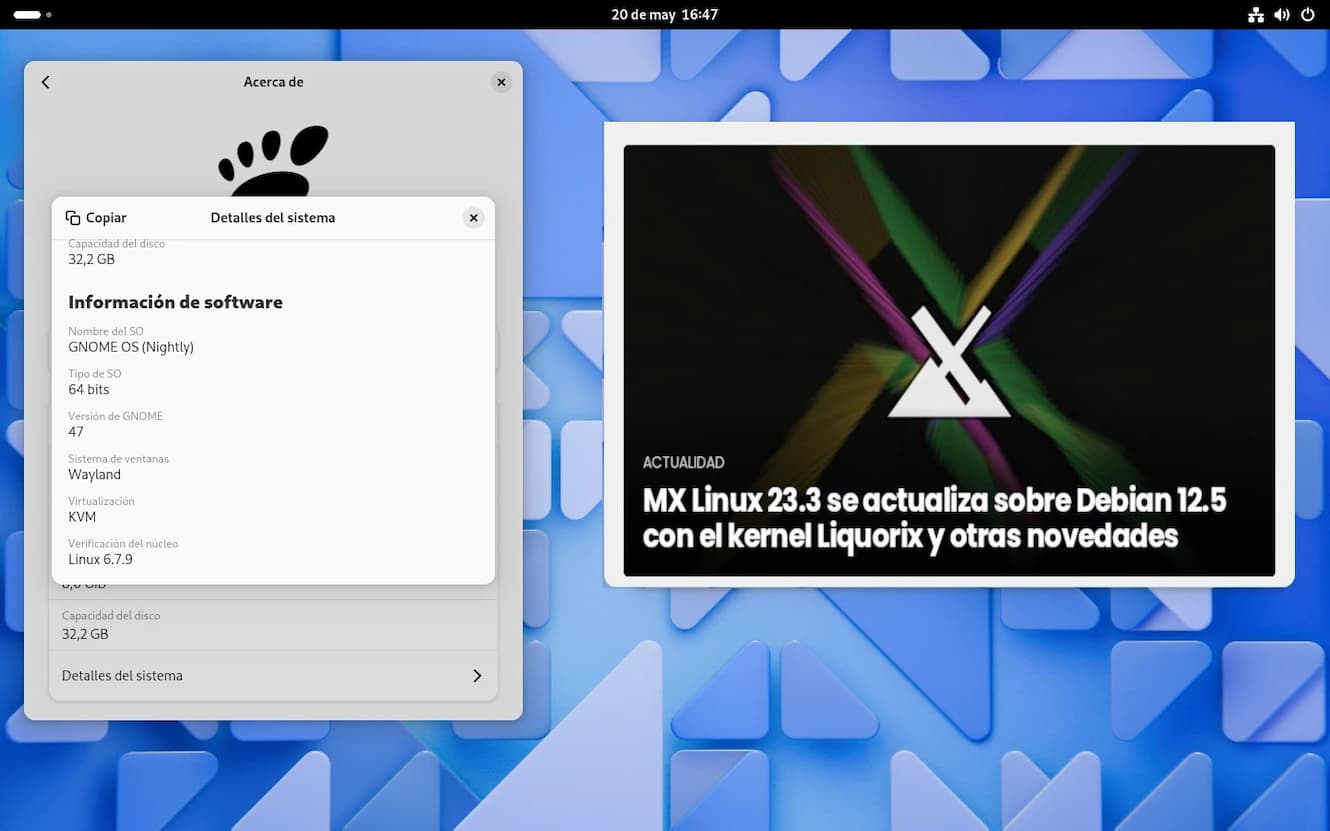Select 32,2 GB in the details dialog
The width and height of the screenshot is (1330, 831).
coord(91,259)
